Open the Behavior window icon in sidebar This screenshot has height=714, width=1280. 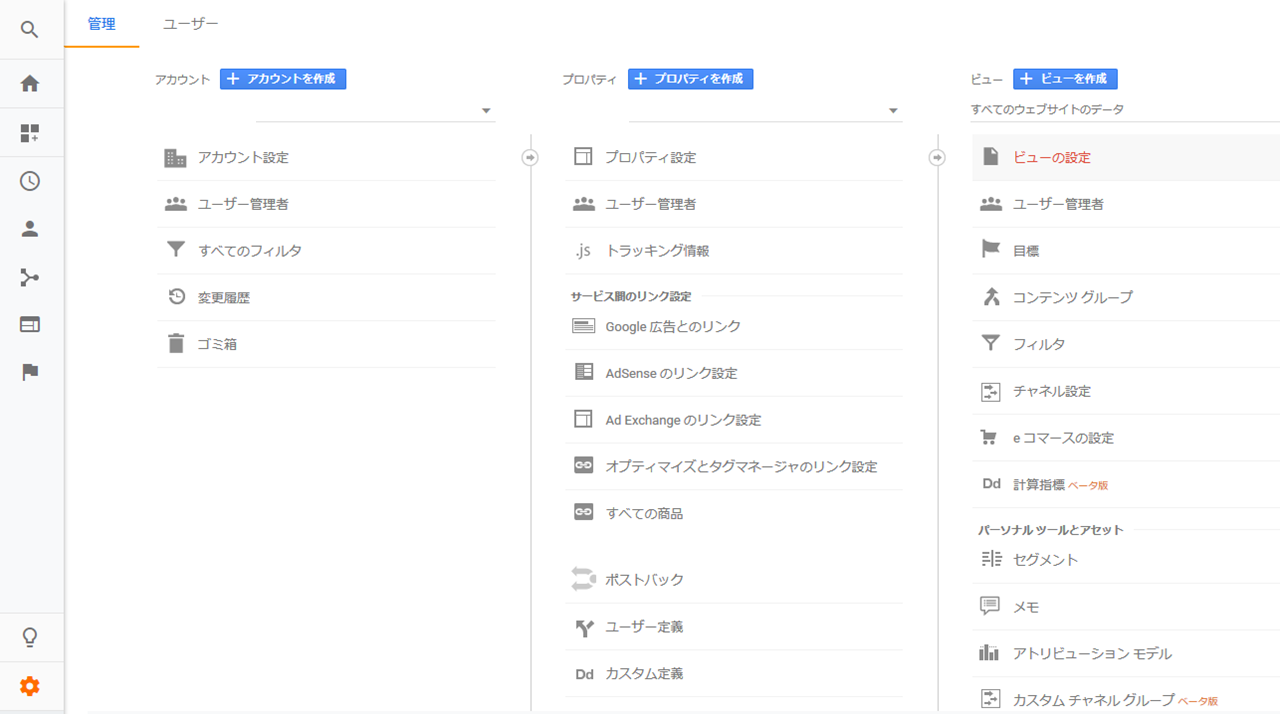click(30, 325)
